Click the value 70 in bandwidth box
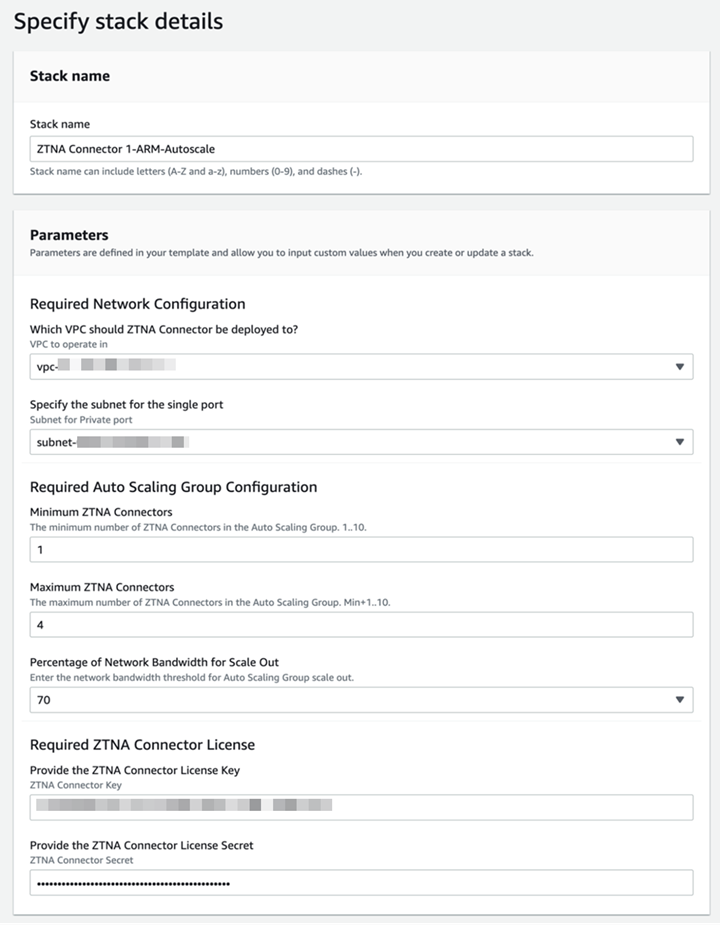This screenshot has height=925, width=720. [44, 700]
